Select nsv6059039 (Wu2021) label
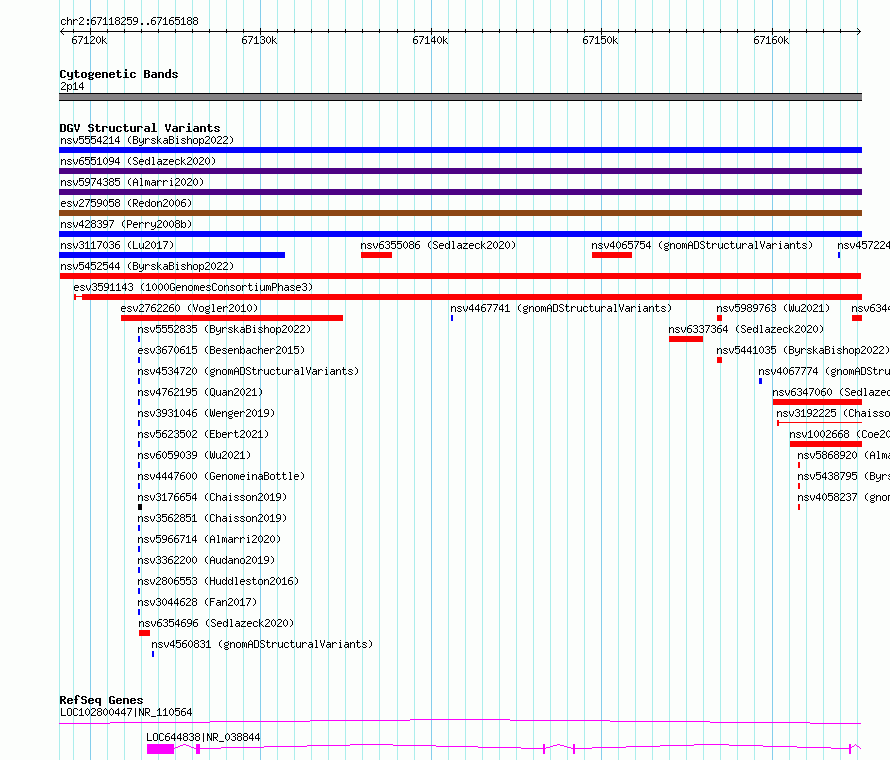Image resolution: width=890 pixels, height=760 pixels. click(x=194, y=455)
